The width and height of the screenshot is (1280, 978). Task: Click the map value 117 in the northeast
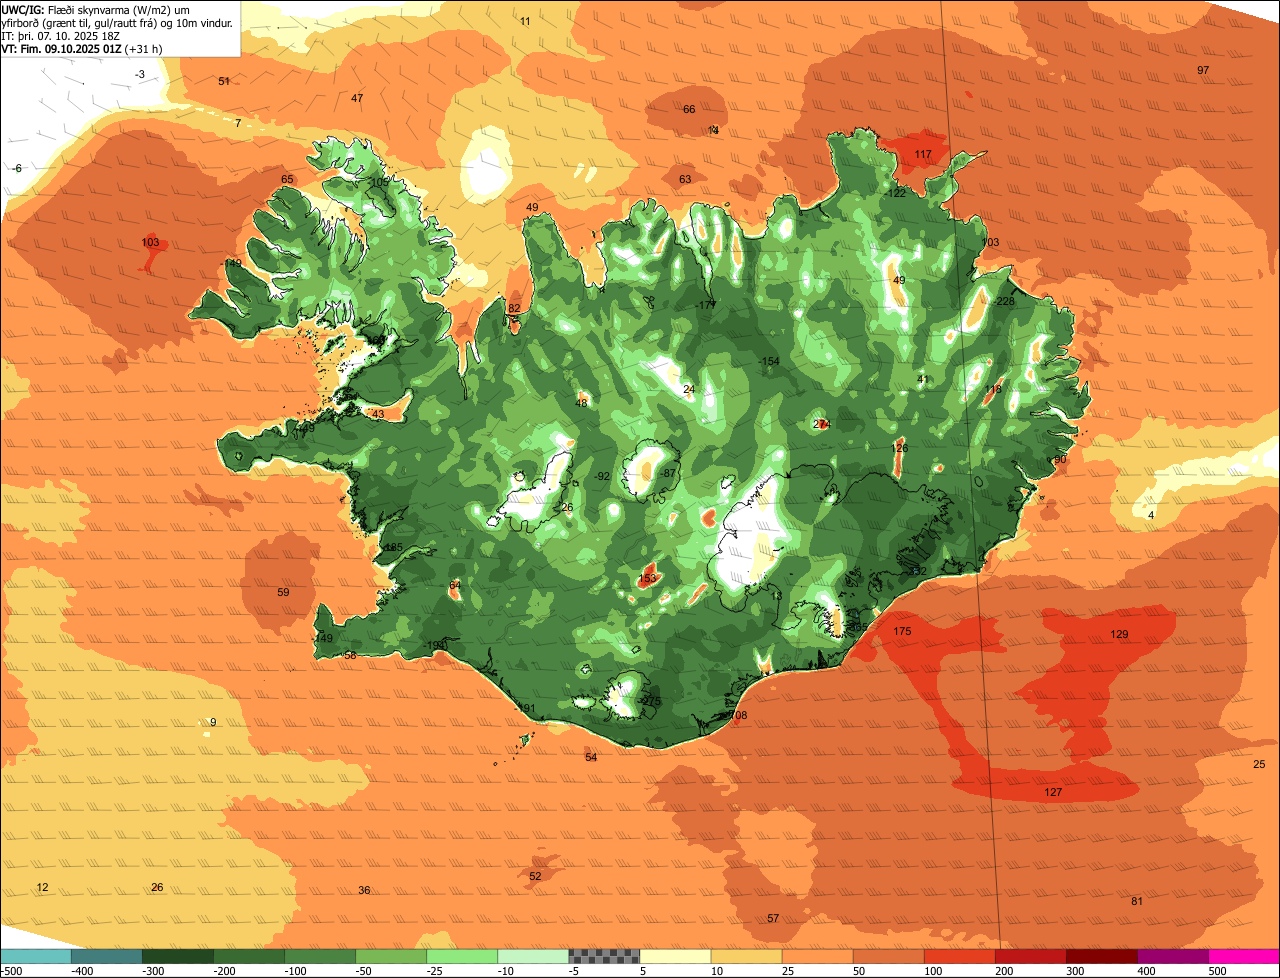(923, 155)
